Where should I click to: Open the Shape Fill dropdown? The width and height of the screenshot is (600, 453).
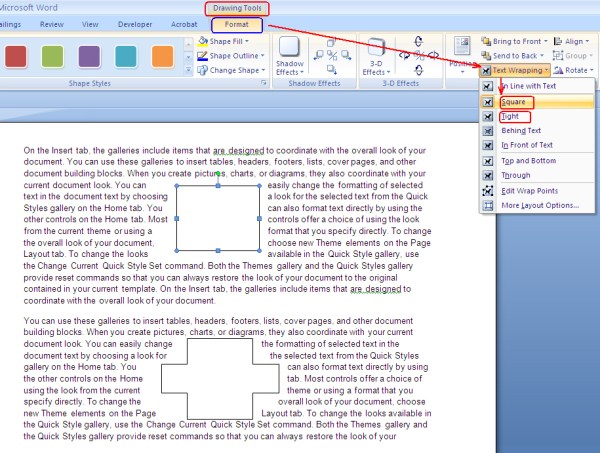[x=231, y=41]
